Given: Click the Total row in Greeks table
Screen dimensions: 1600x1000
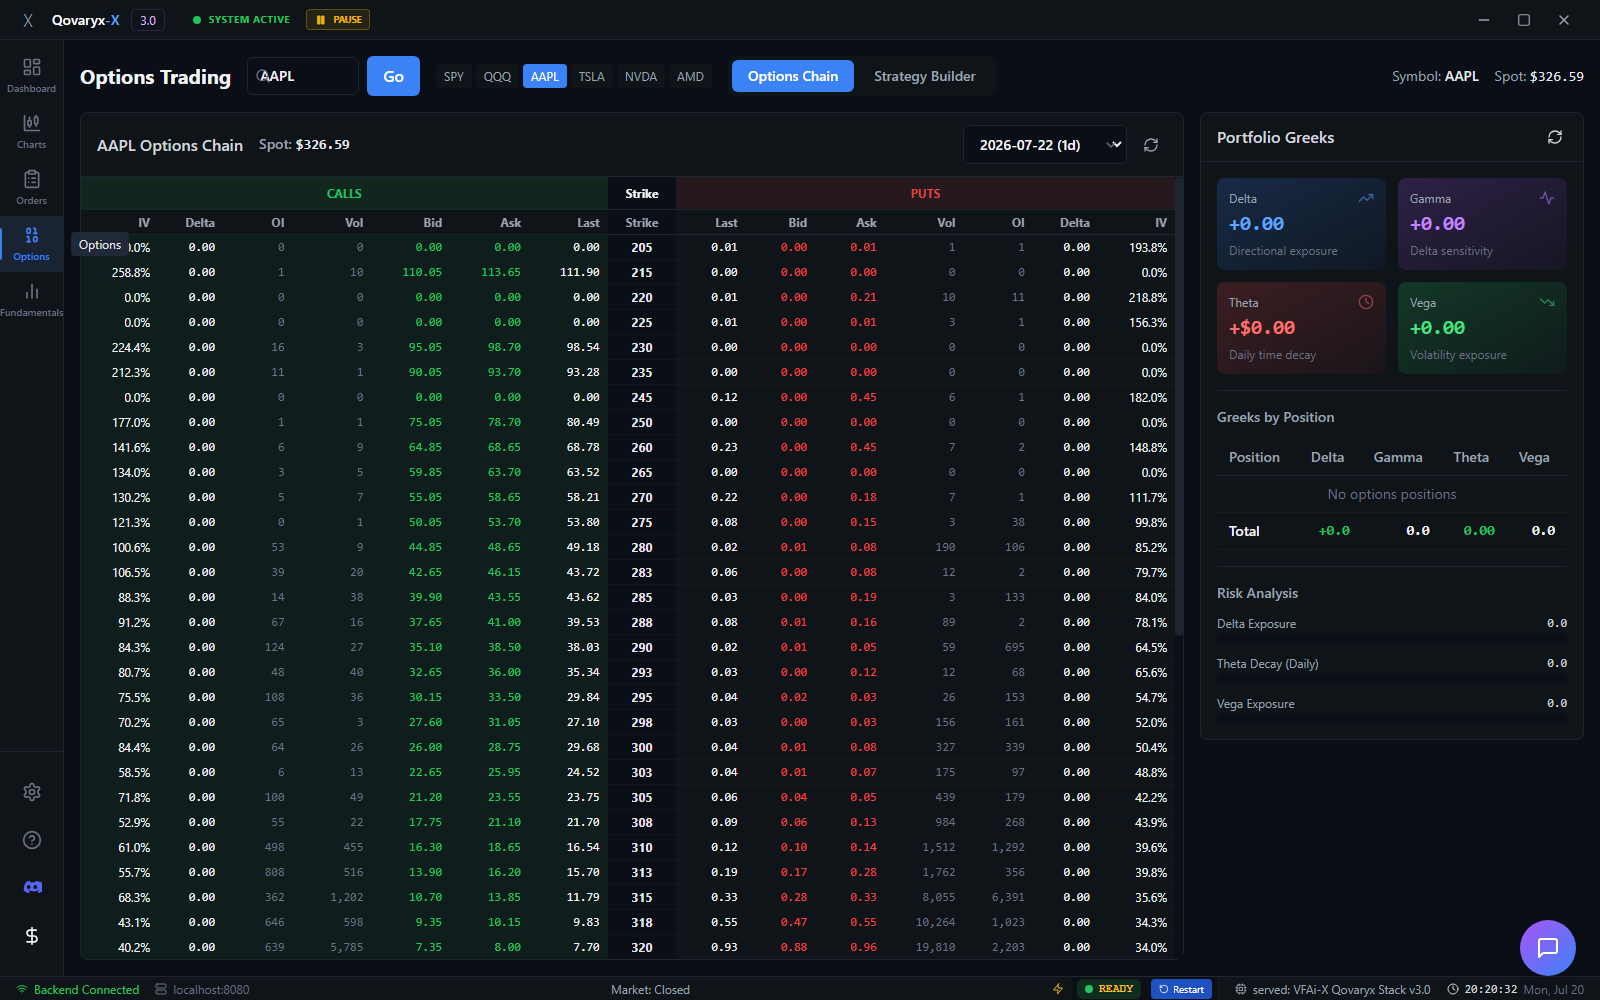Looking at the screenshot, I should (1392, 531).
